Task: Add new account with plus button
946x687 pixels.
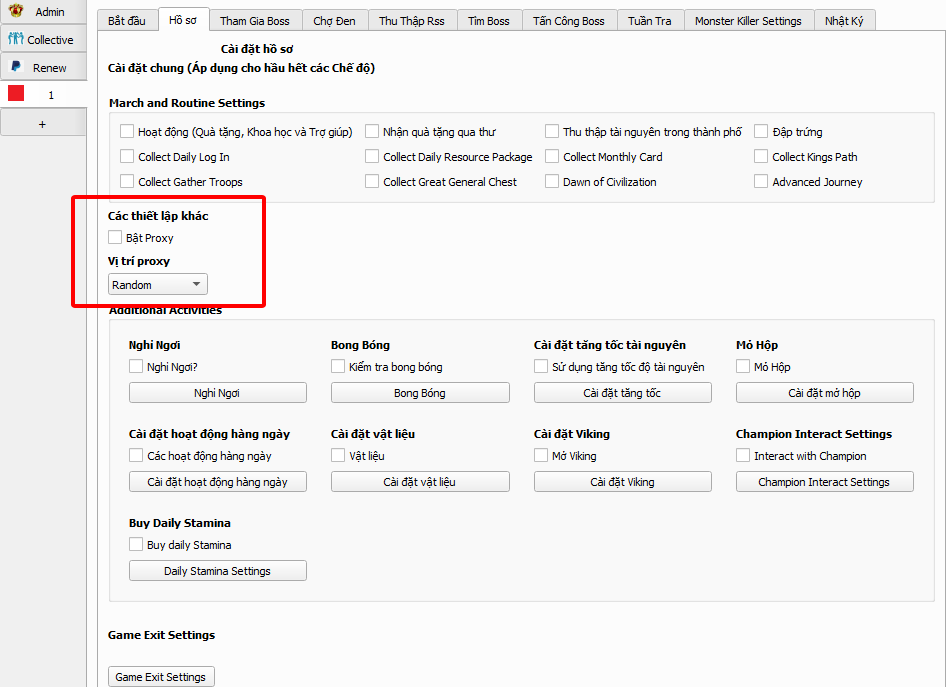Action: tap(42, 123)
